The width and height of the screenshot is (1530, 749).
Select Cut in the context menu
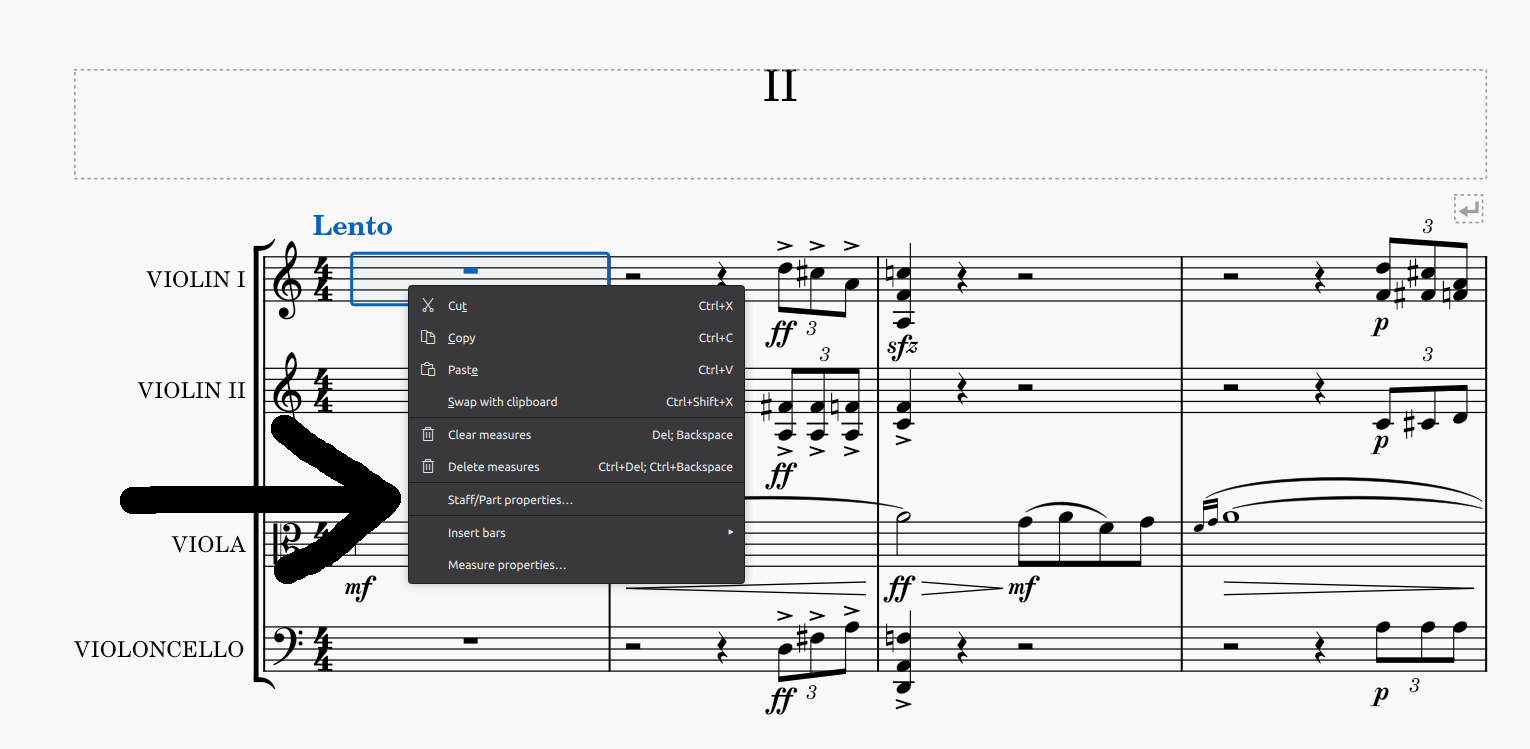point(576,306)
